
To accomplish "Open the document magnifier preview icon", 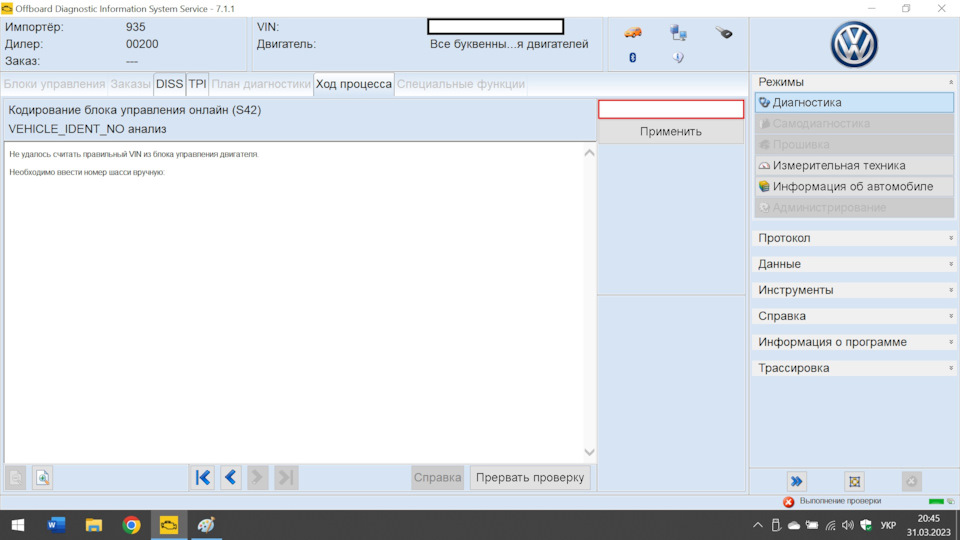I will pyautogui.click(x=42, y=478).
